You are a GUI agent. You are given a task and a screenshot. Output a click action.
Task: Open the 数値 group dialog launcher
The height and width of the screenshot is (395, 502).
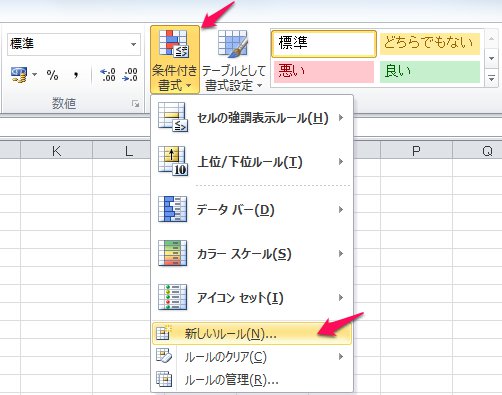pyautogui.click(x=135, y=104)
